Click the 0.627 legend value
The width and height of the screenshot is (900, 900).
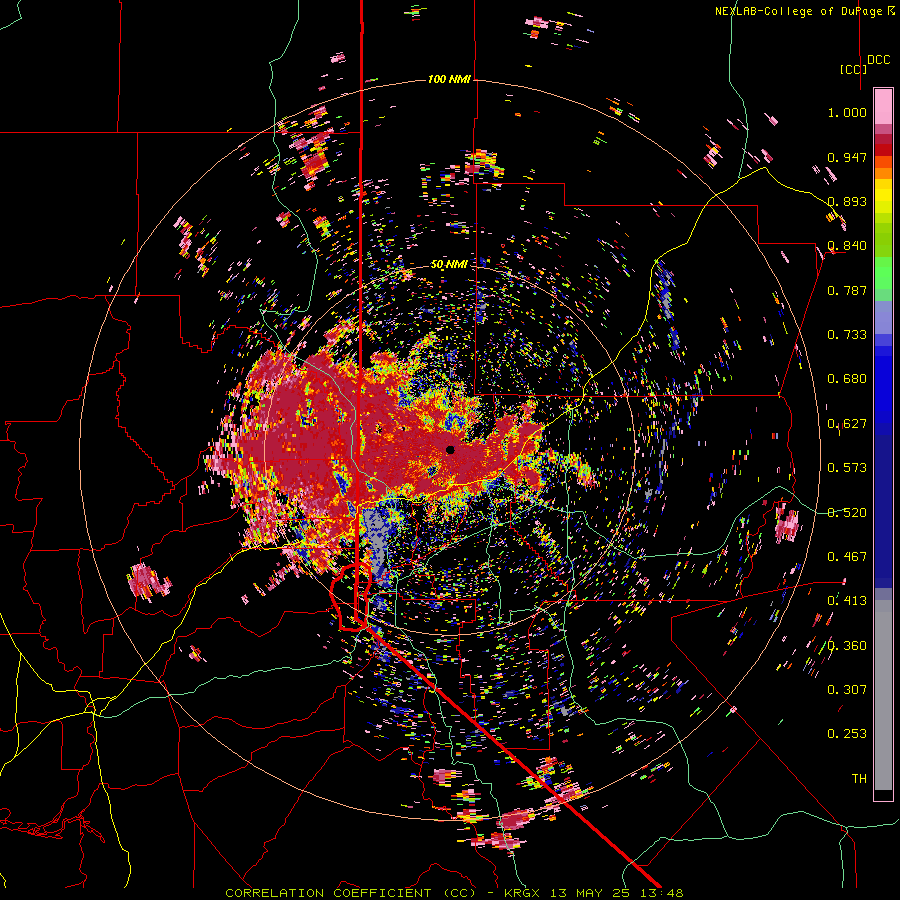pos(847,424)
